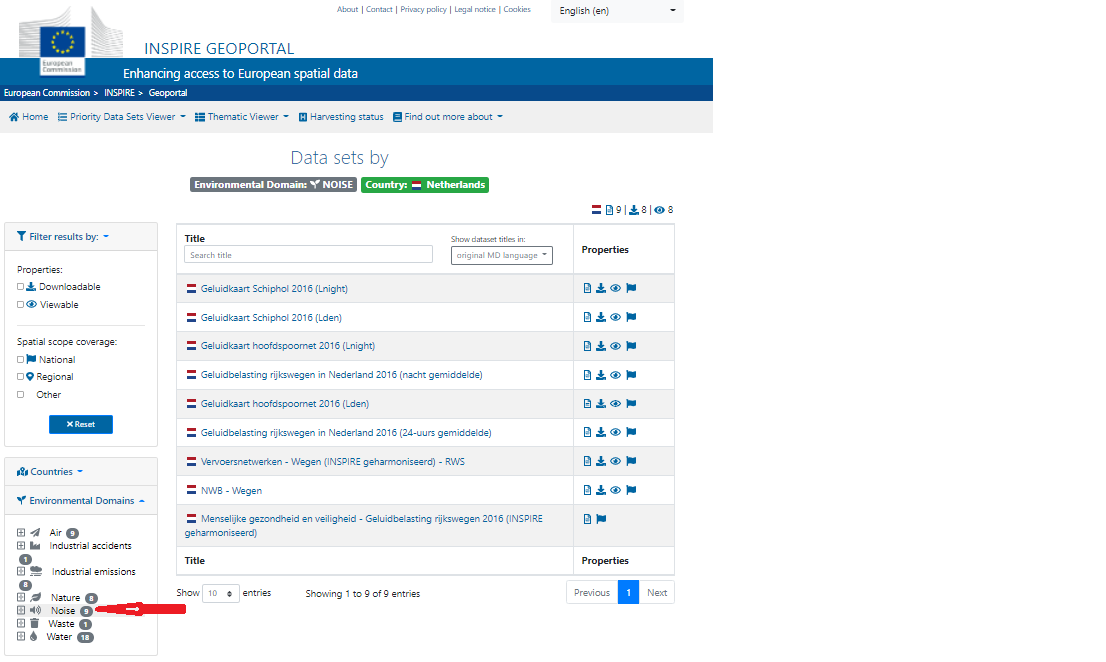Open metadata icon for Geluidkaart Schiphol 2016 (Lden)
Image resolution: width=1106 pixels, height=662 pixels.
point(587,317)
